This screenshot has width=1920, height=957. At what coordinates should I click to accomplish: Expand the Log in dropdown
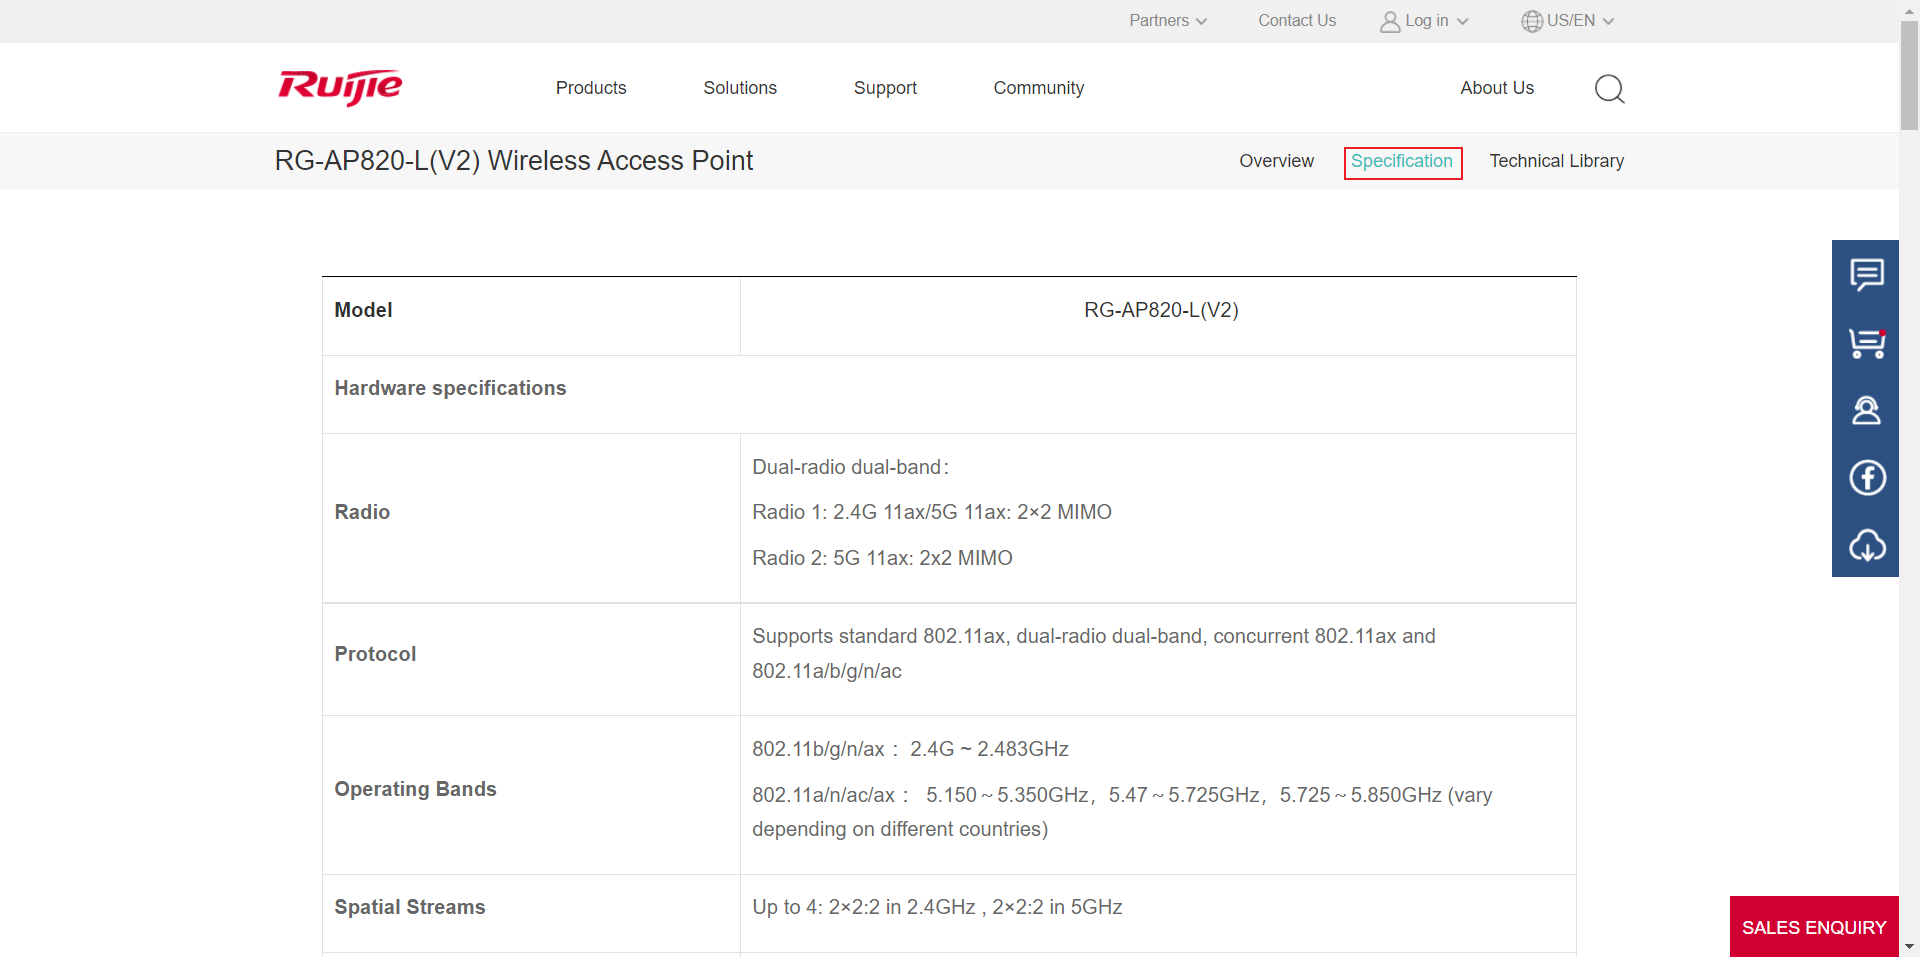(1437, 21)
